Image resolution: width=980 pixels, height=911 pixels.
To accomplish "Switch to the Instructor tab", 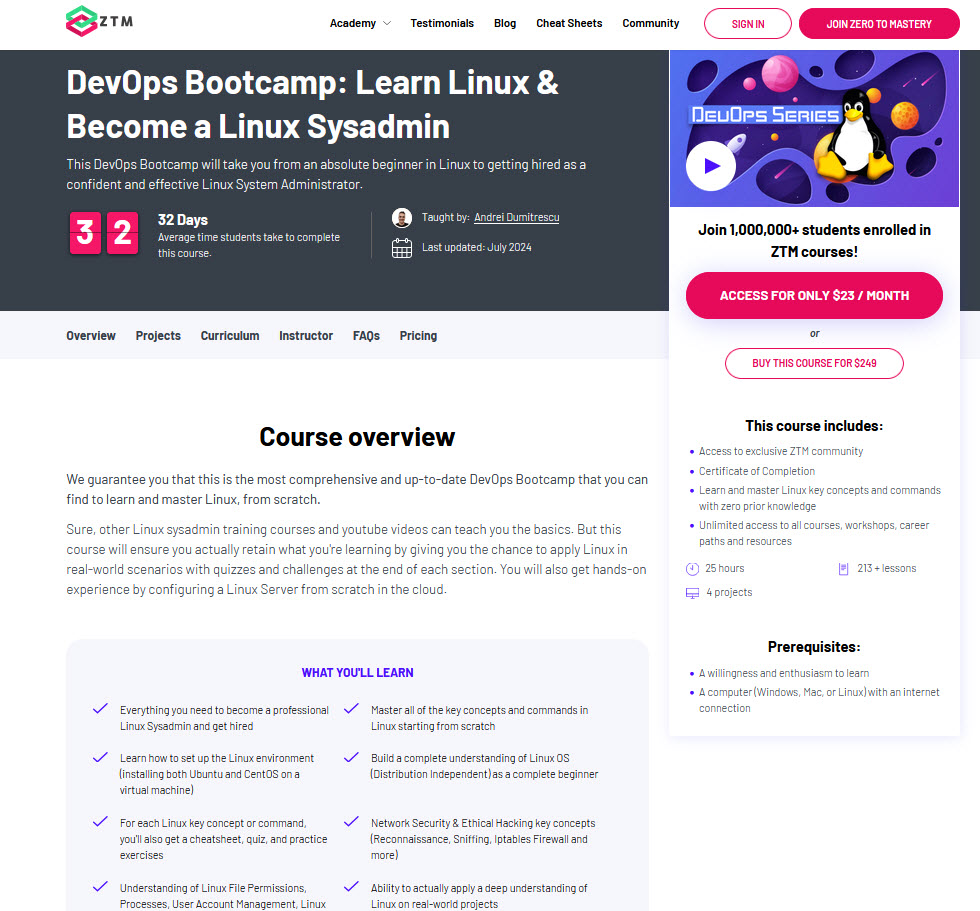I will pyautogui.click(x=306, y=336).
